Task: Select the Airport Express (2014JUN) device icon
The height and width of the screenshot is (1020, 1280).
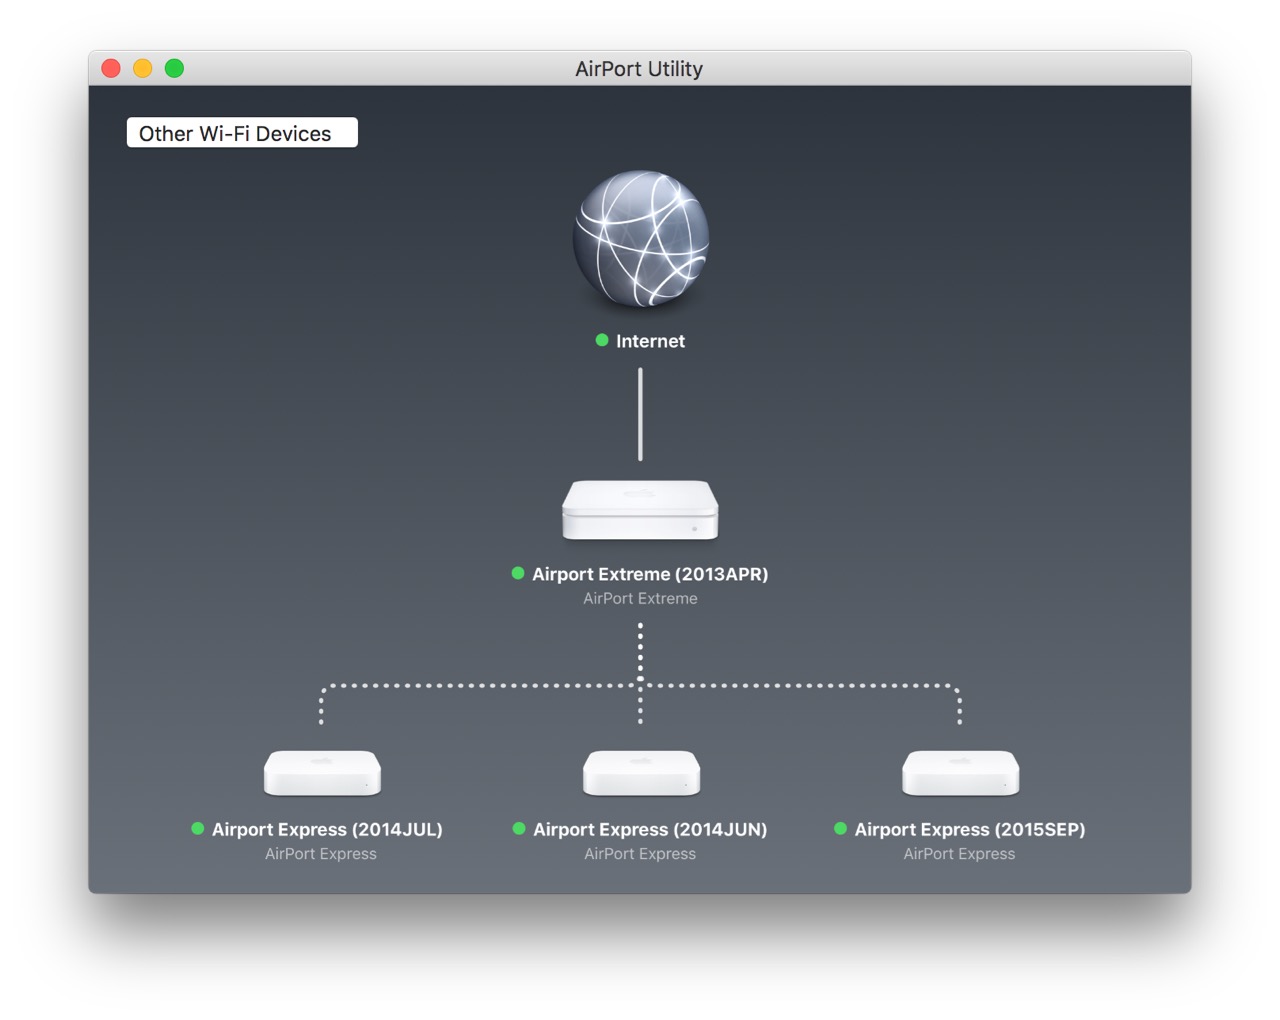Action: tap(640, 773)
